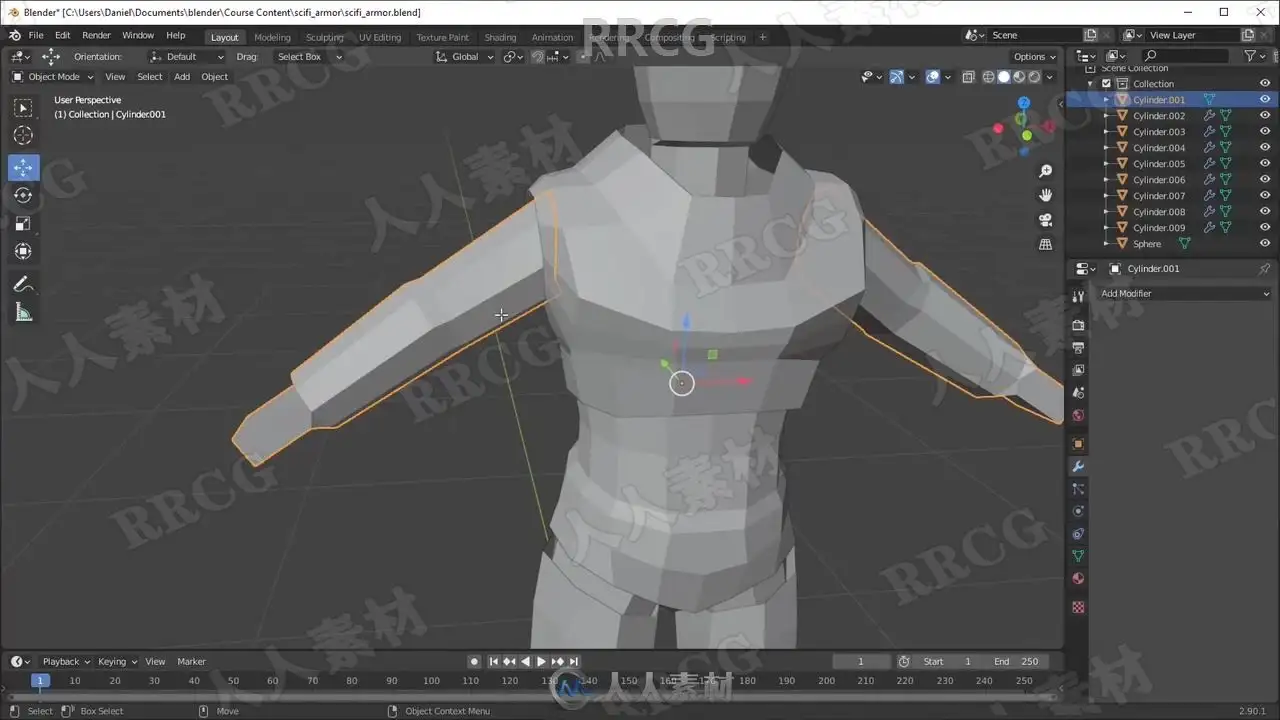Open the Tool properties tab

[1078, 297]
